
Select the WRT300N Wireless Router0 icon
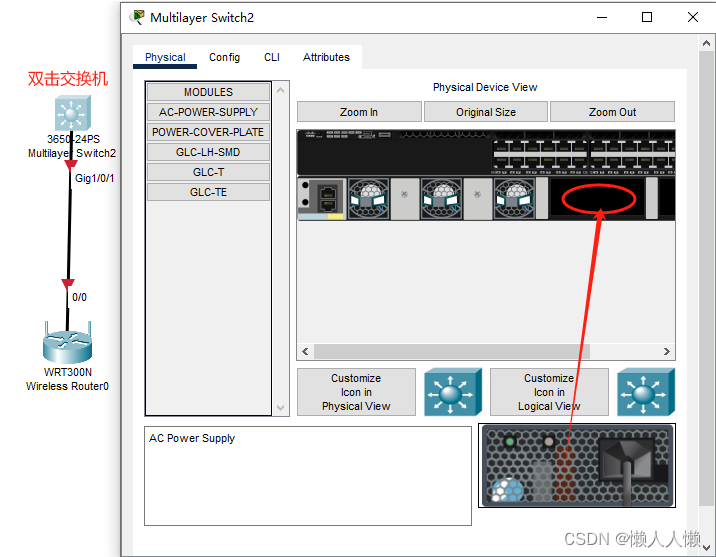[68, 343]
